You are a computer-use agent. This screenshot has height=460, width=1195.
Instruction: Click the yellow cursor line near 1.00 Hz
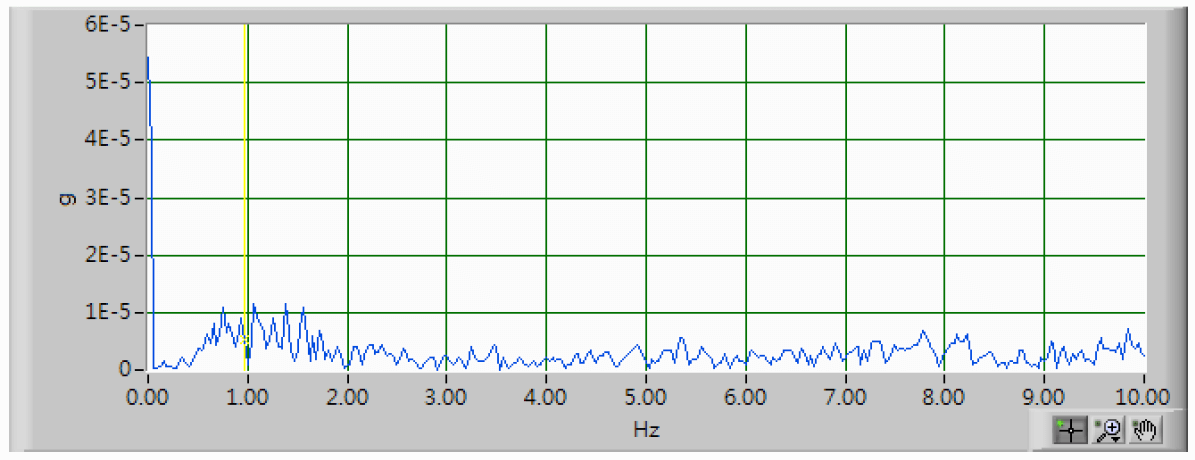tap(245, 198)
